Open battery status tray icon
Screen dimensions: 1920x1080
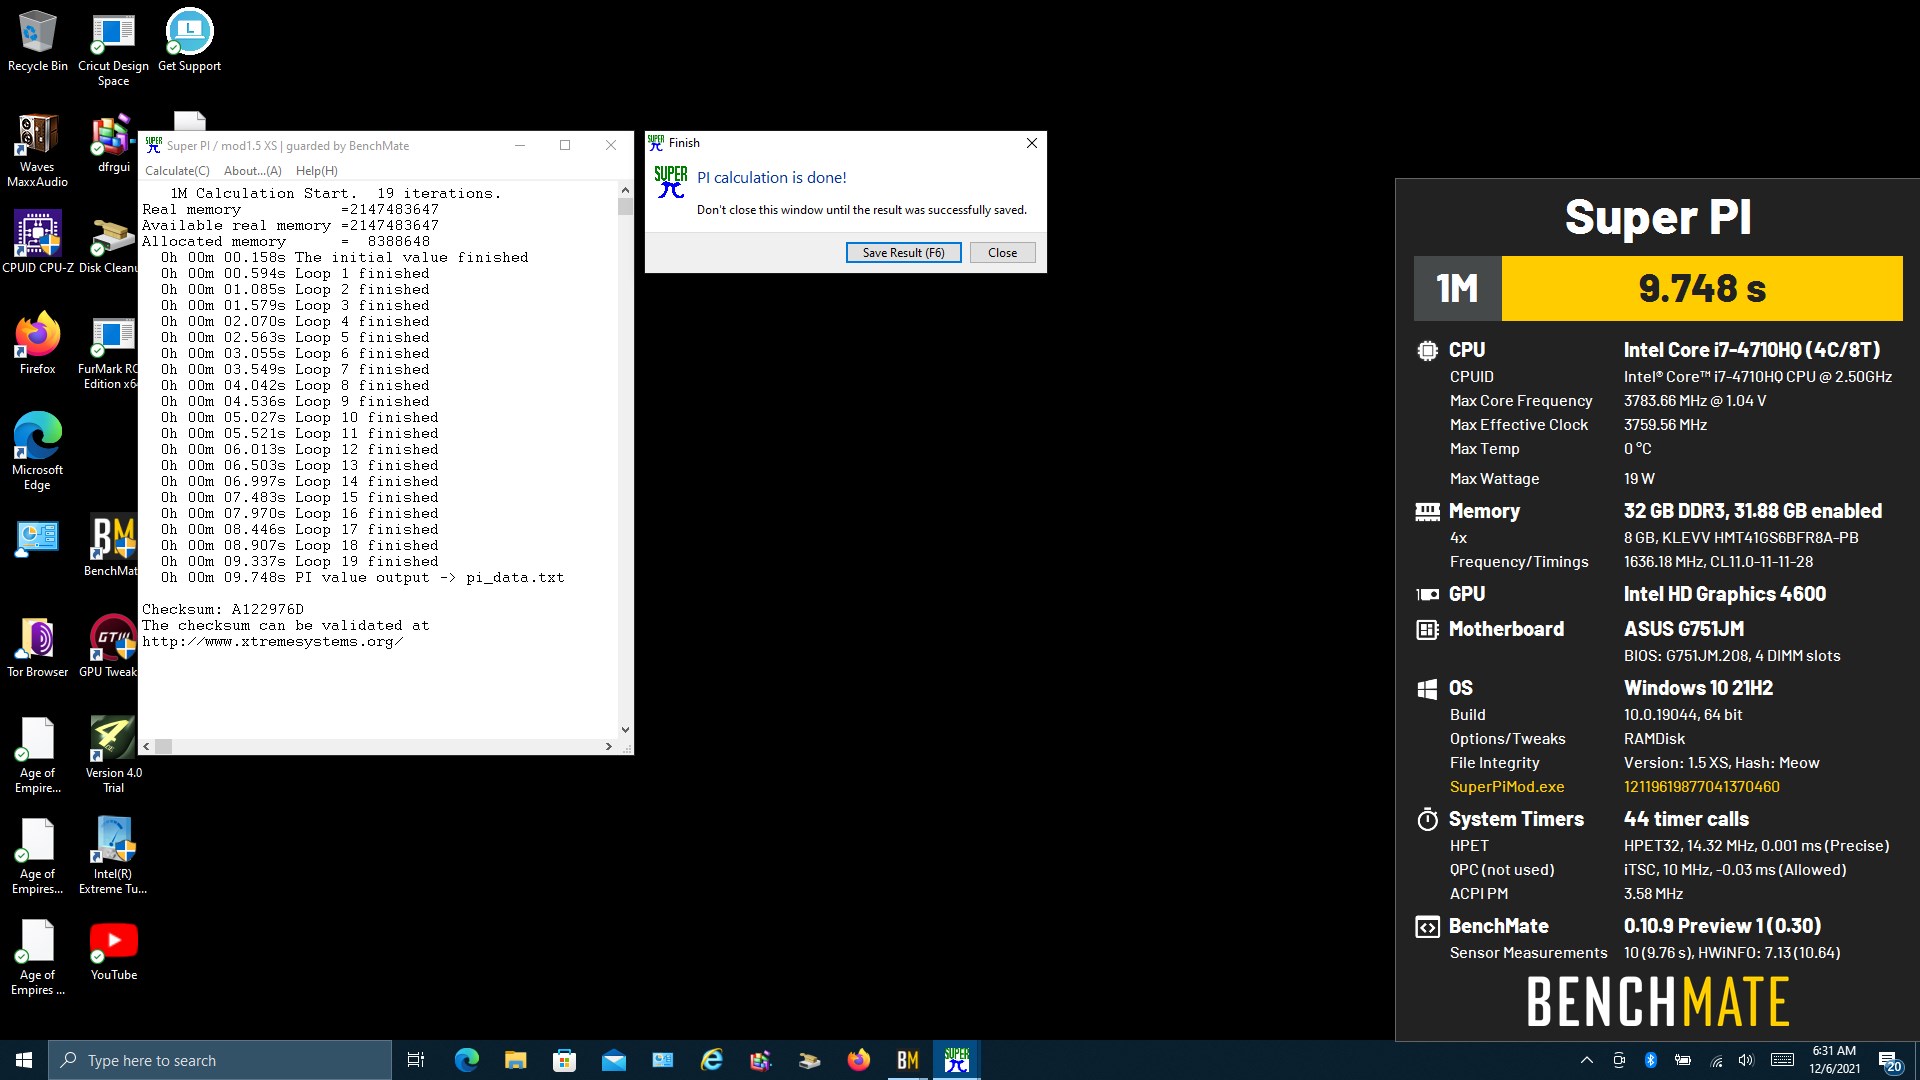[1683, 1060]
